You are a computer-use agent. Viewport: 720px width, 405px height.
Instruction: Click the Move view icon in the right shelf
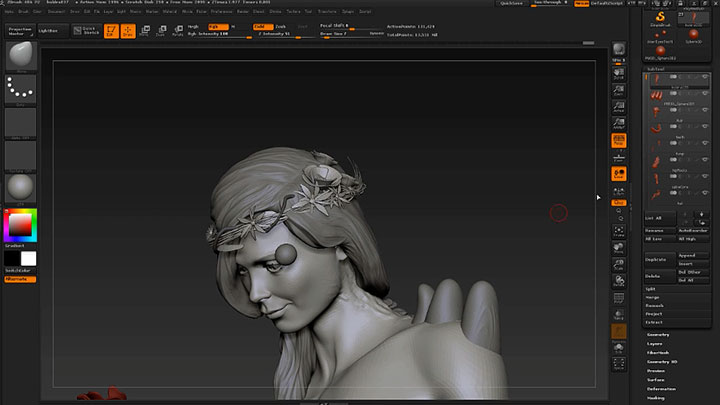point(619,248)
